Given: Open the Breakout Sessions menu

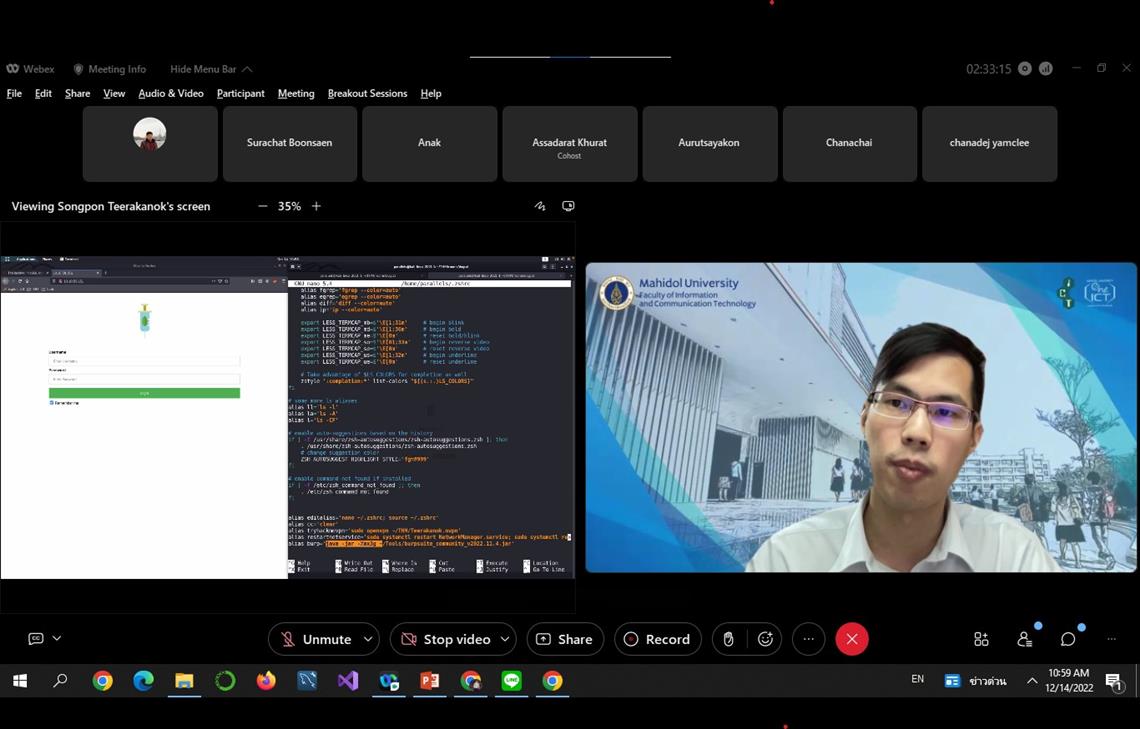Looking at the screenshot, I should click(x=367, y=93).
